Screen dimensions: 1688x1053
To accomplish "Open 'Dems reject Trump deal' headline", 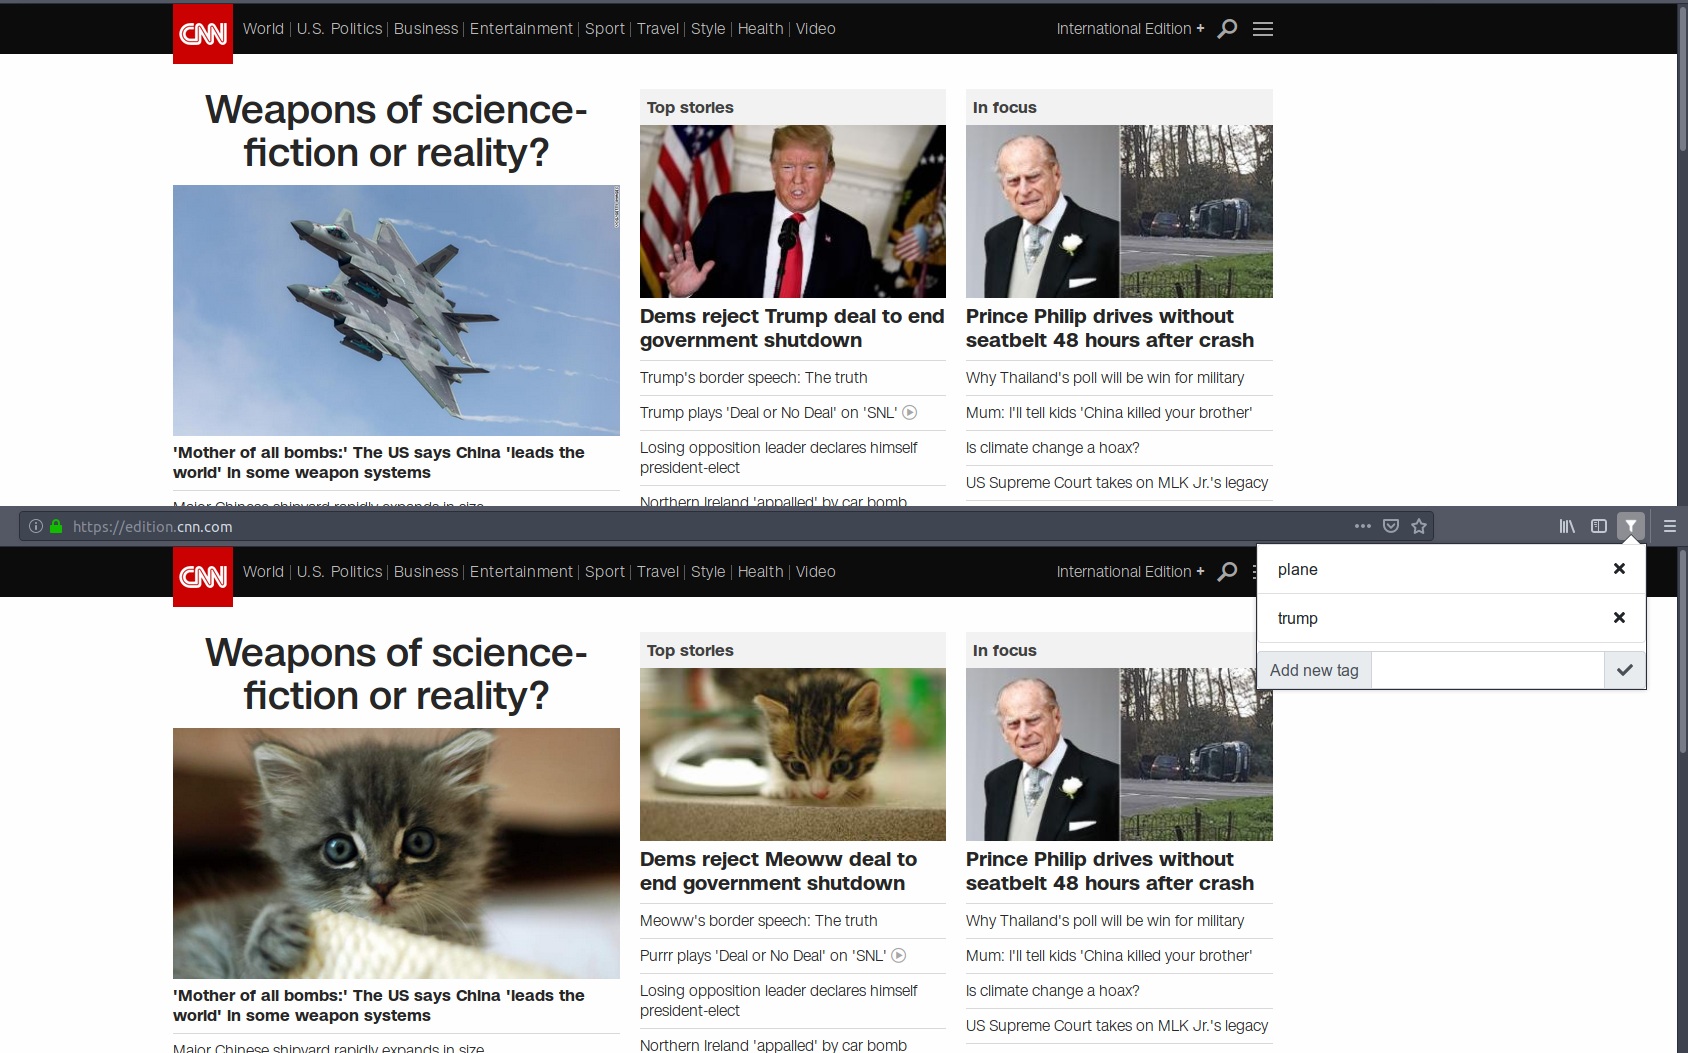I will click(792, 328).
